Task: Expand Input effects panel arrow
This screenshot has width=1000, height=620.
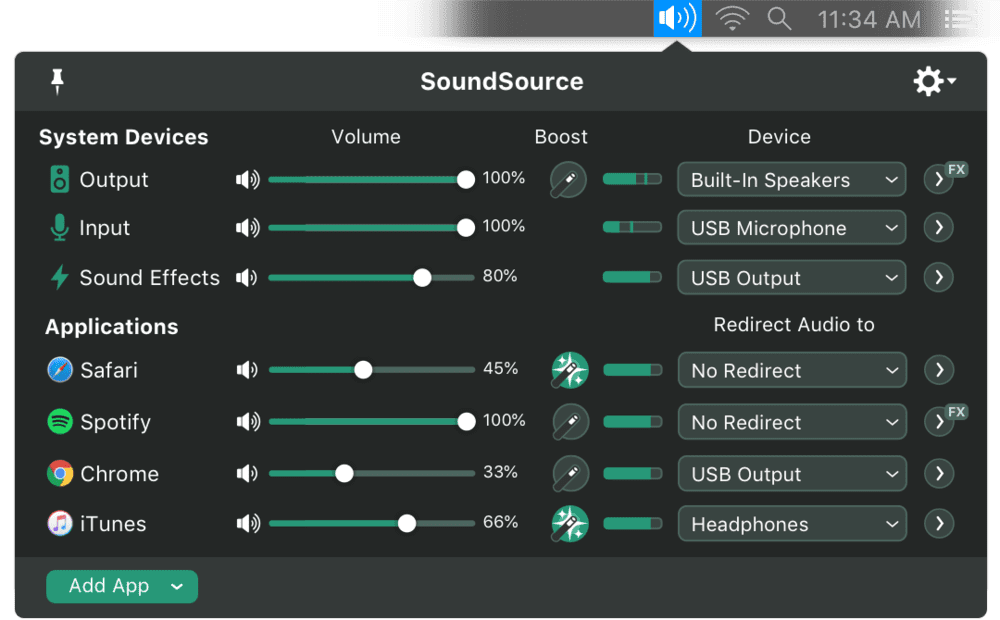Action: point(939,227)
